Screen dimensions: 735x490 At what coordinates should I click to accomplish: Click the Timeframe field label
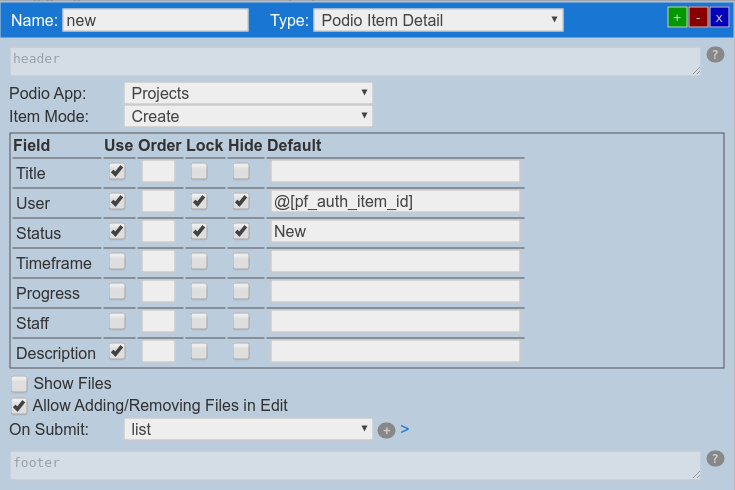[54, 264]
